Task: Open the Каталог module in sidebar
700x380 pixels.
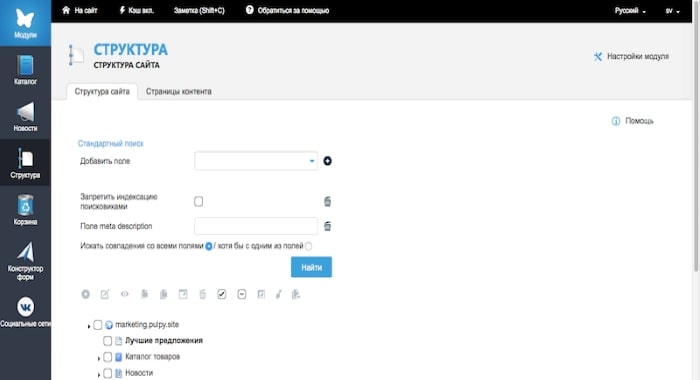Action: click(25, 70)
